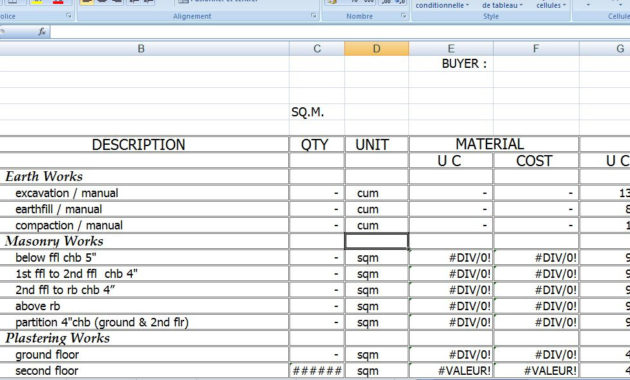The image size is (630, 380).
Task: Select the 'ground floor' cell
Action: coord(144,355)
